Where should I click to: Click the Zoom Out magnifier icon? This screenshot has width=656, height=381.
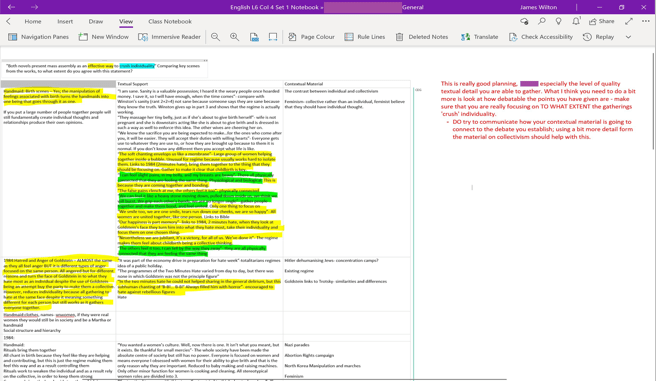215,37
